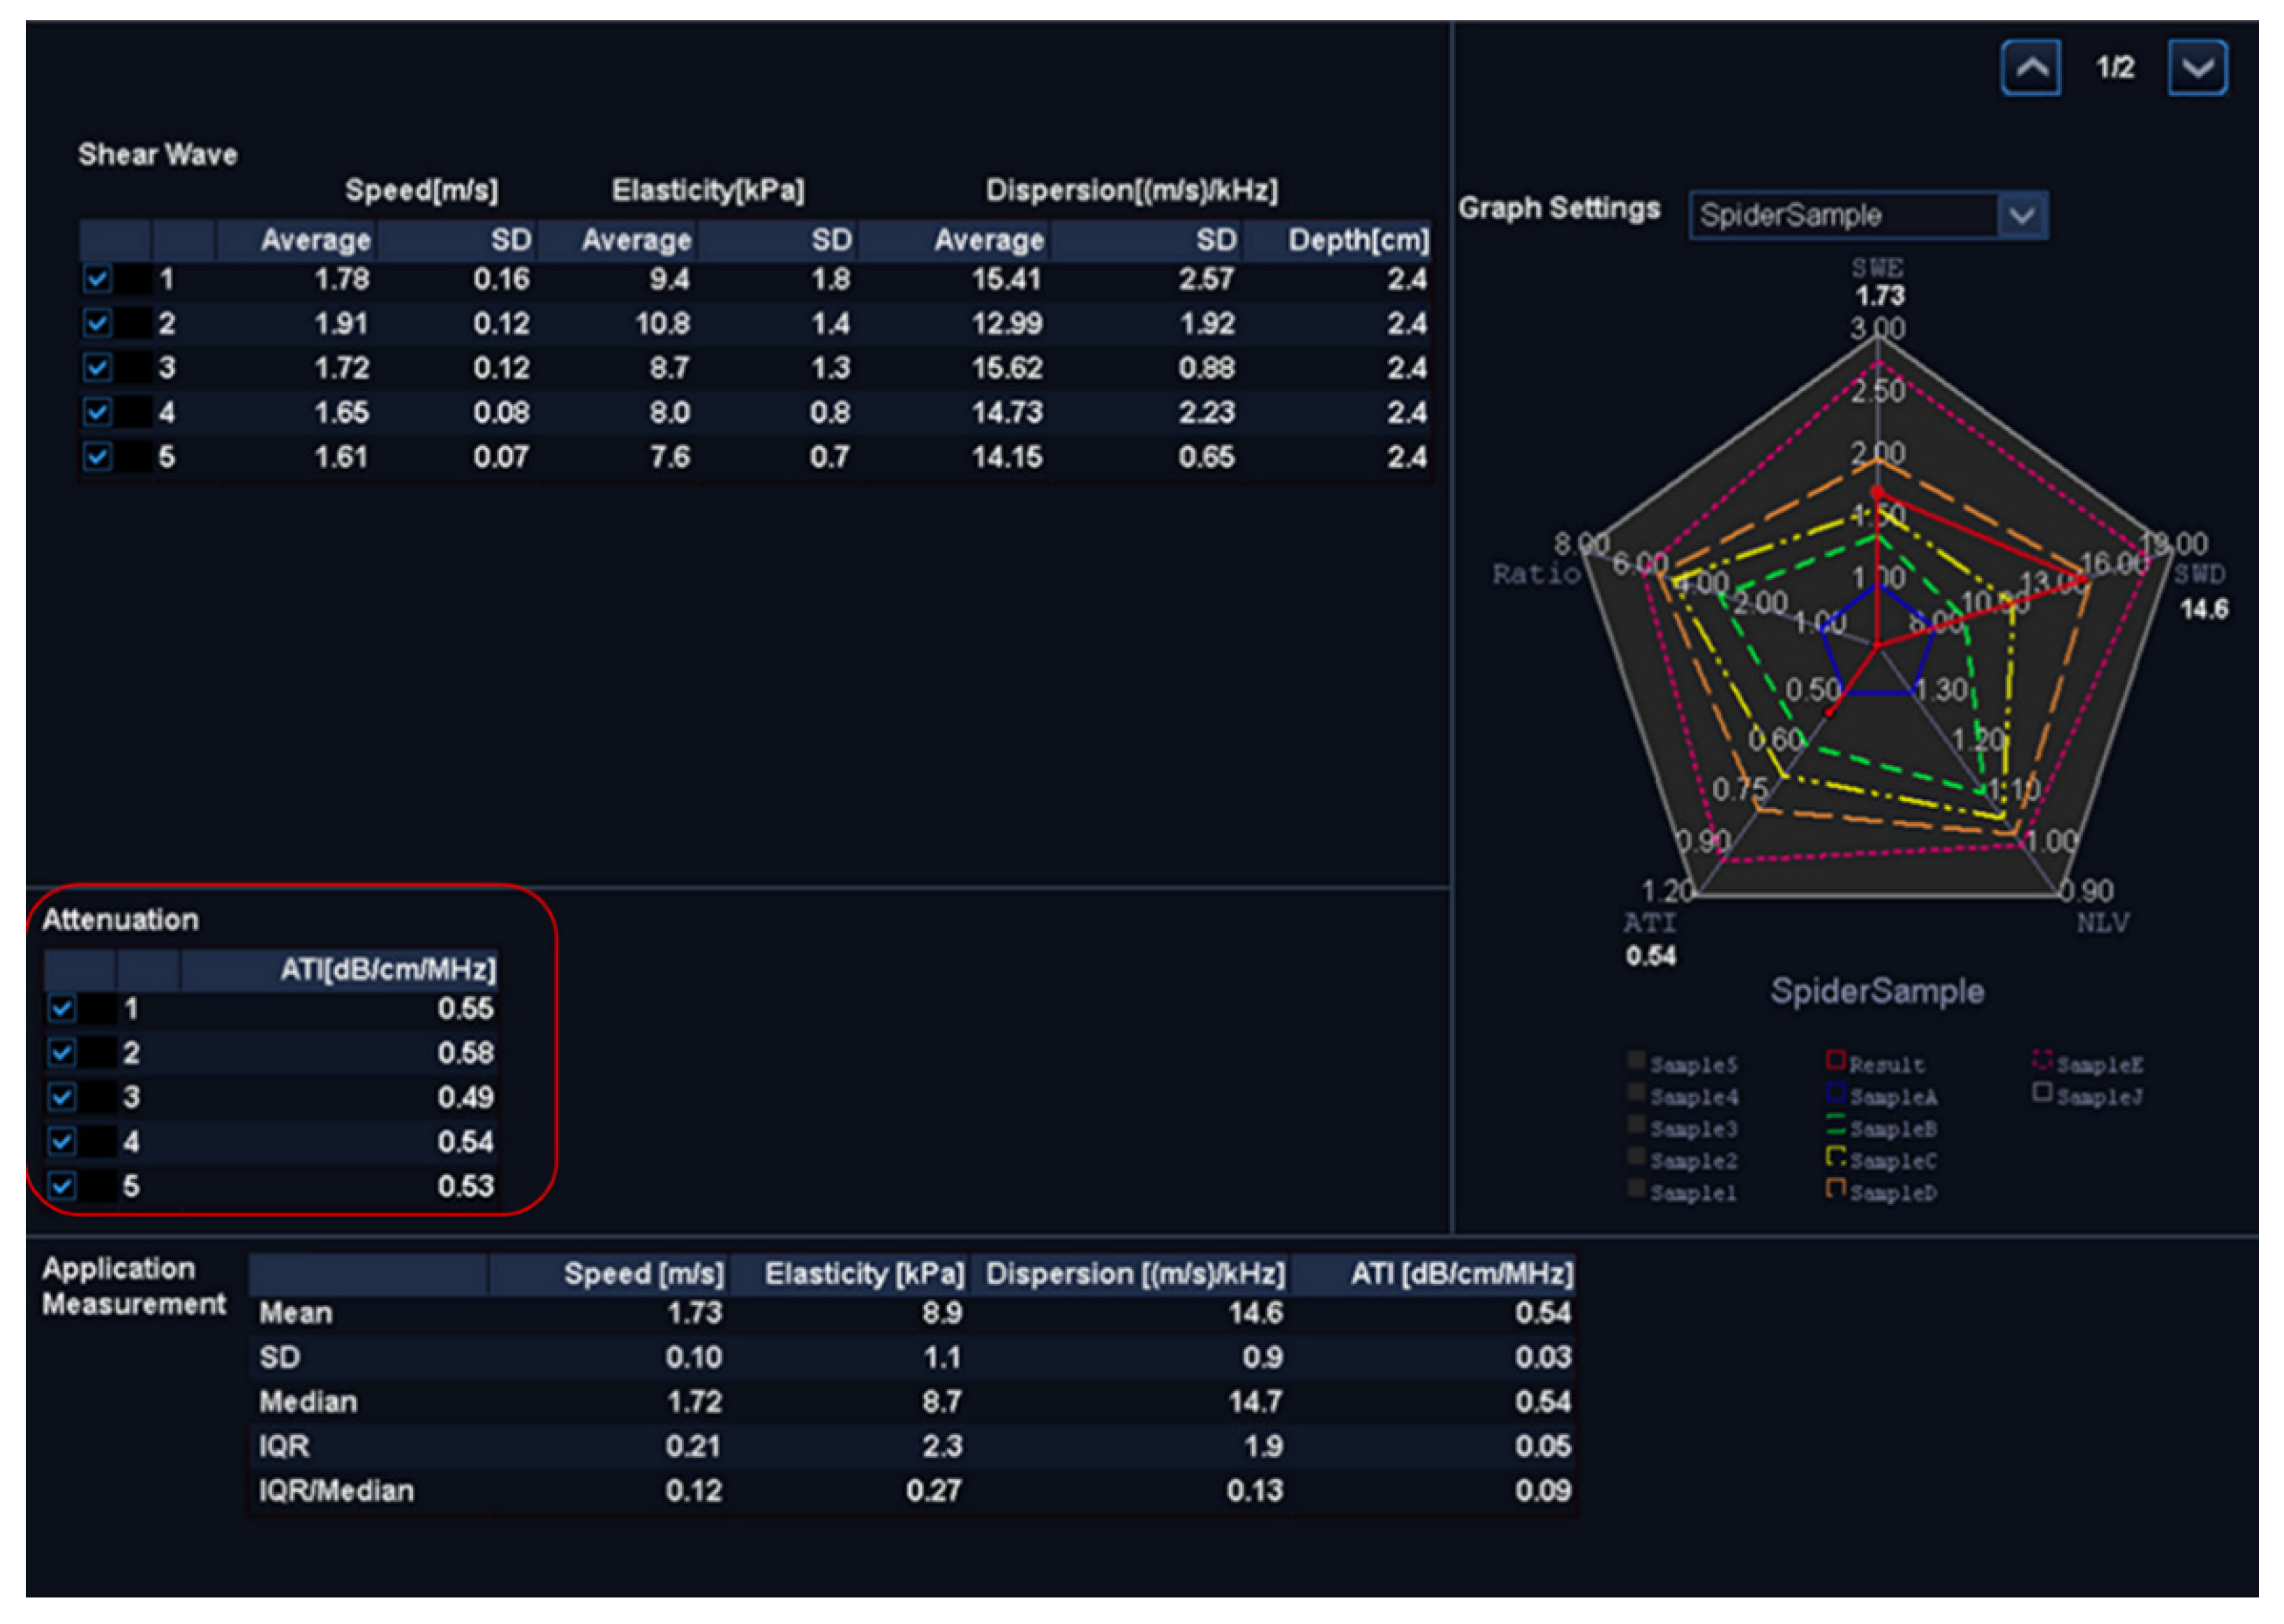Image resolution: width=2284 pixels, height=1624 pixels.
Task: Toggle attenuation measurement 4 checkbox
Action: point(62,1142)
